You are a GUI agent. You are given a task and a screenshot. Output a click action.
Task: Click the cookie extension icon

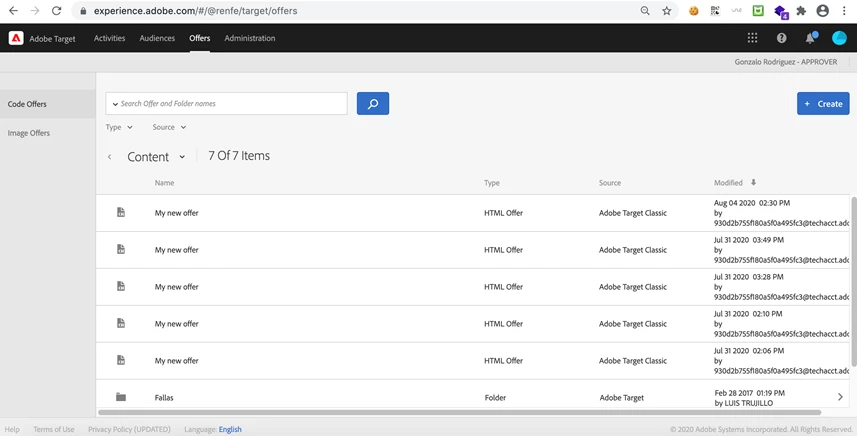click(694, 10)
